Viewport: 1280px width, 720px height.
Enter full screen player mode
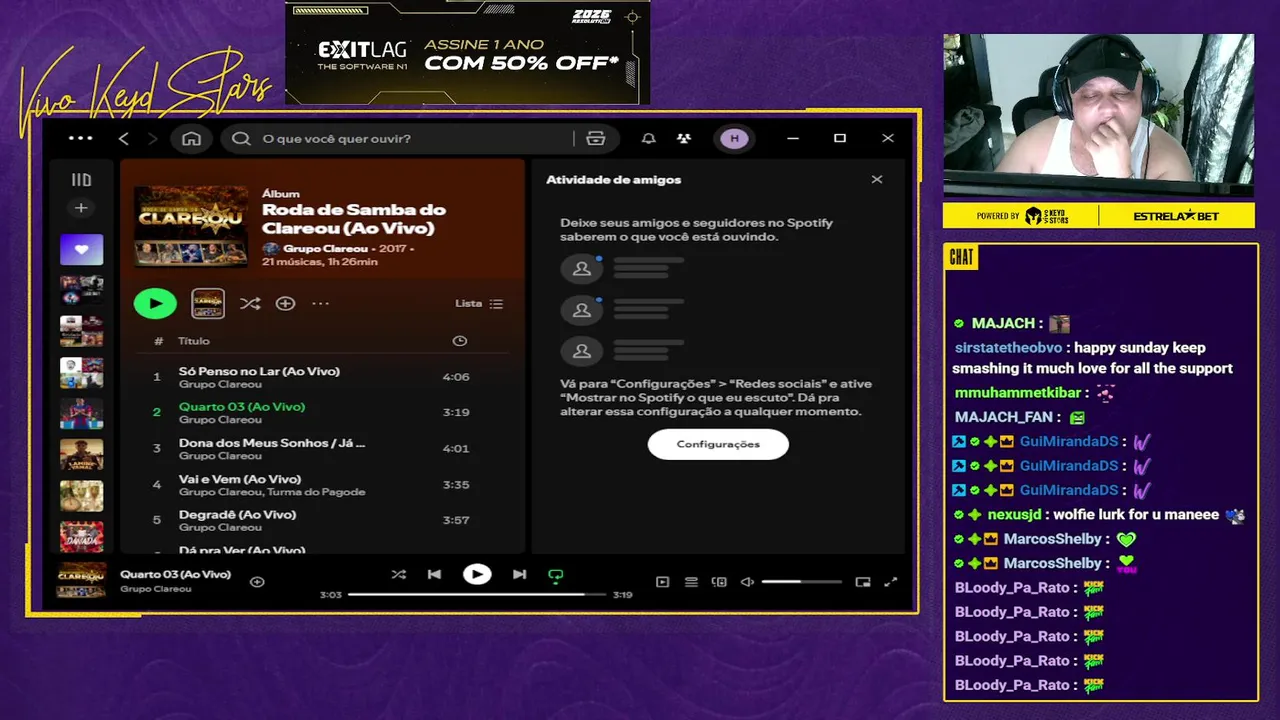(x=891, y=582)
